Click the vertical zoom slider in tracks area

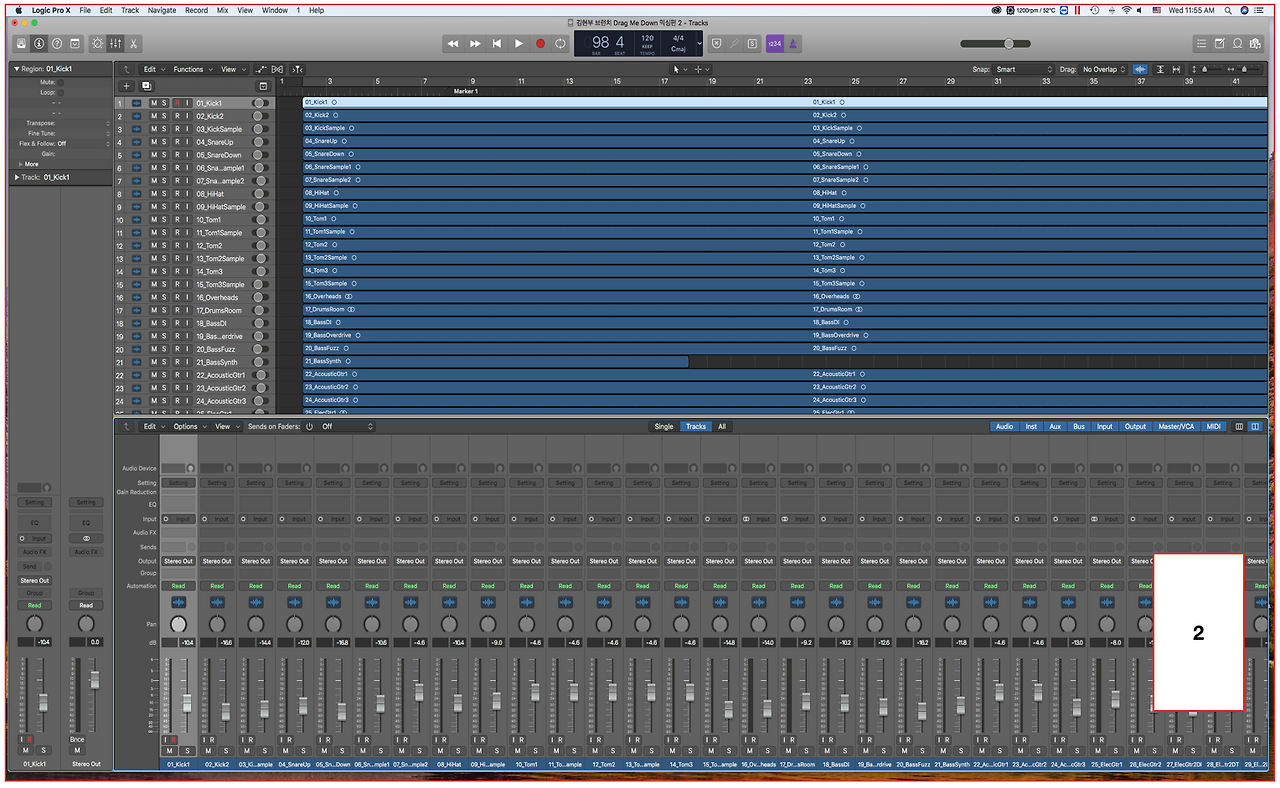(x=1205, y=69)
